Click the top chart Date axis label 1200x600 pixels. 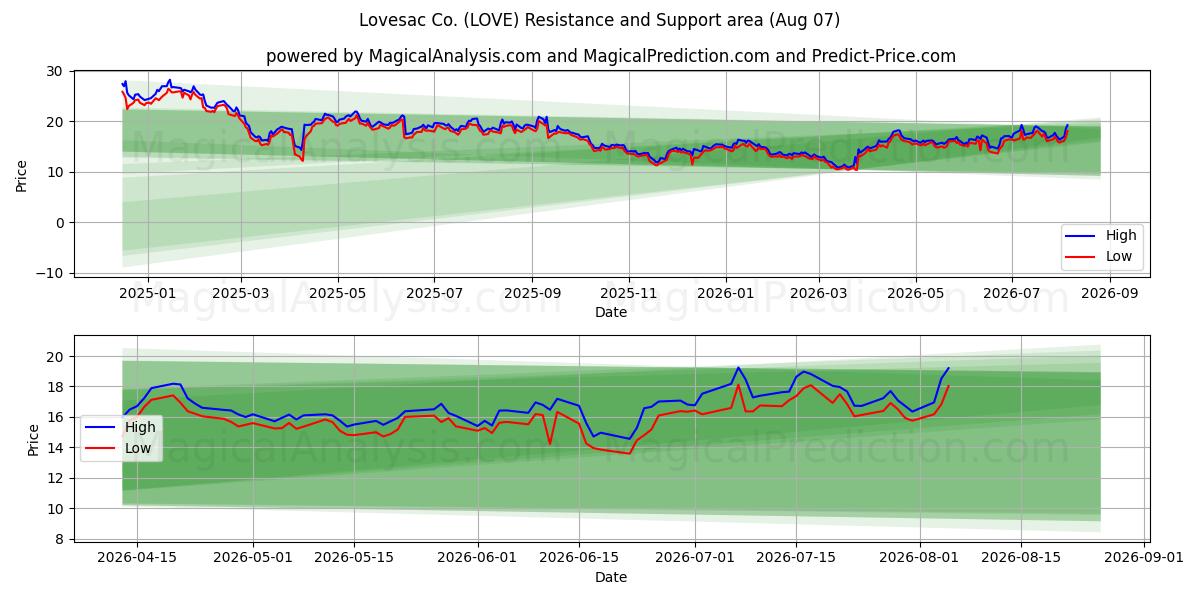point(611,312)
